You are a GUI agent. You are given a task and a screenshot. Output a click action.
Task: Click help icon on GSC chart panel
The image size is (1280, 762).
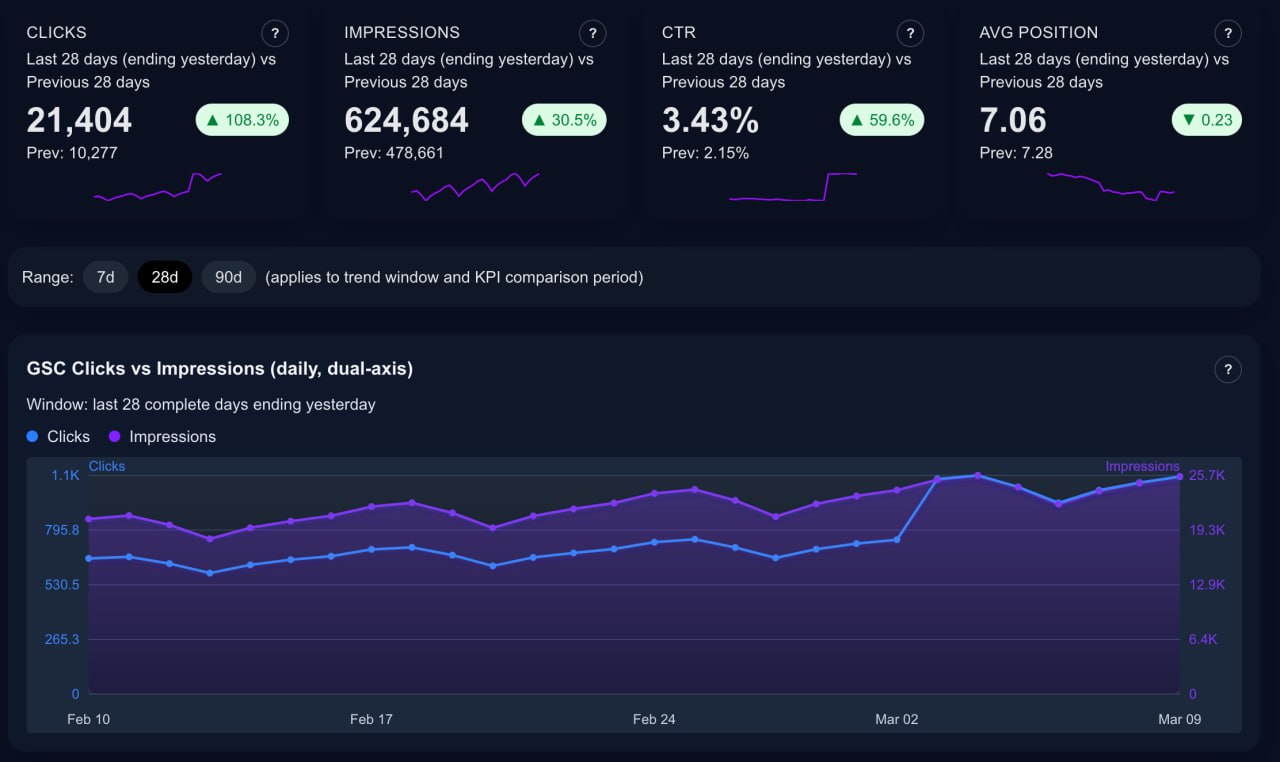click(x=1228, y=369)
